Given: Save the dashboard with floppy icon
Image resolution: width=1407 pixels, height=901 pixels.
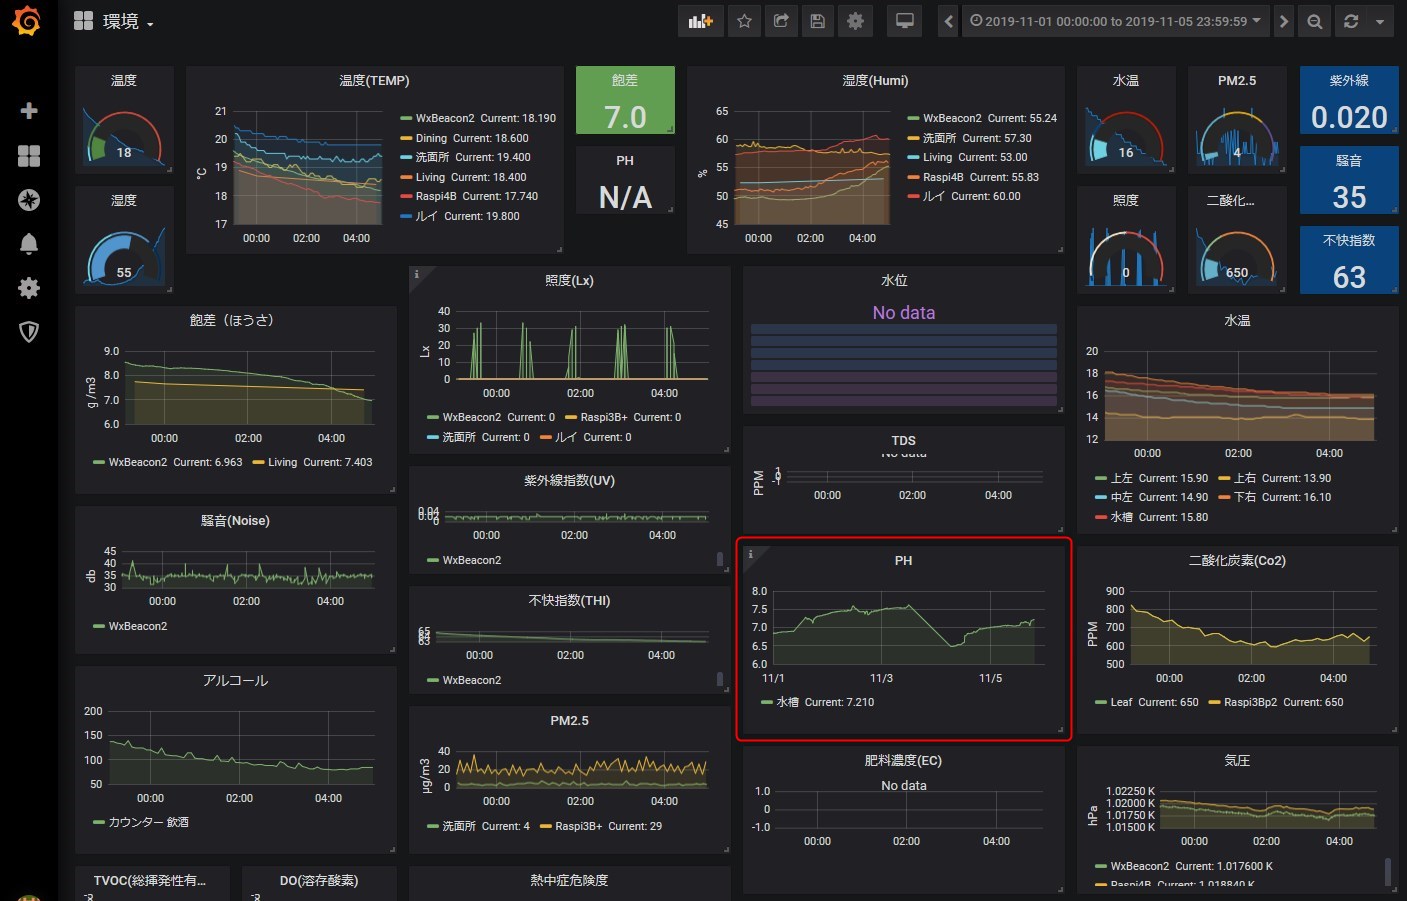Looking at the screenshot, I should 818,21.
